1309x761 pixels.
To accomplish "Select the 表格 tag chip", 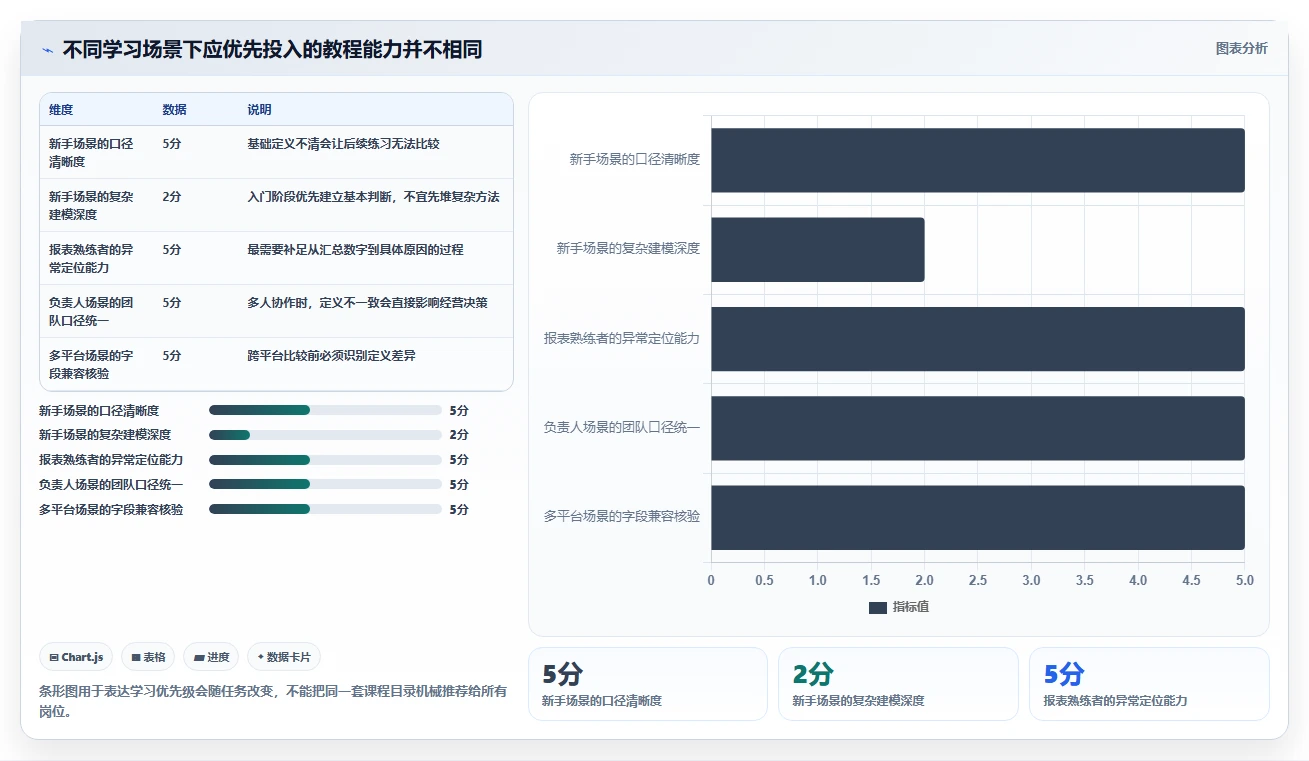I will [148, 657].
